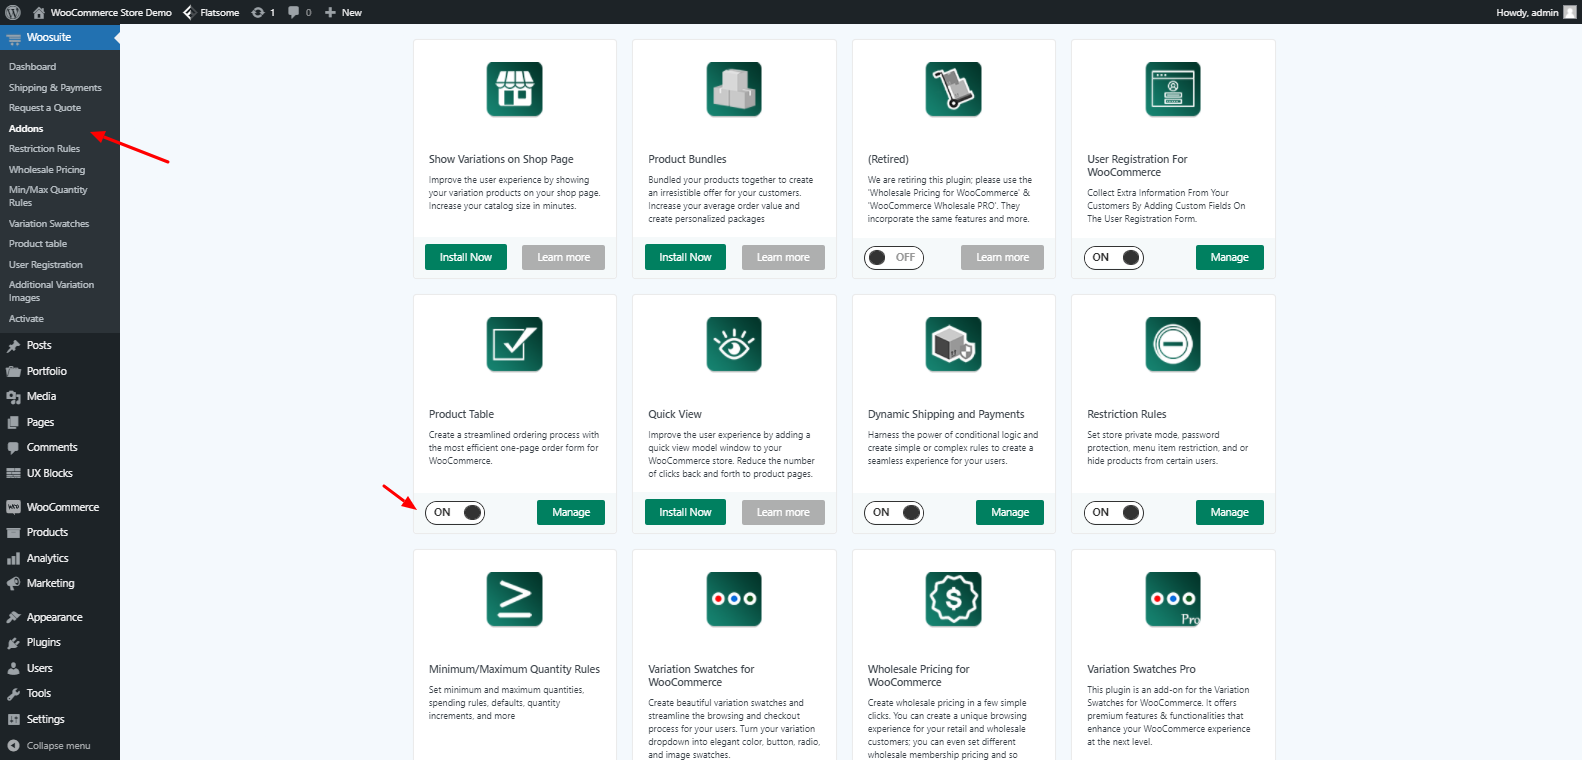Click the Minimum/Maximum Quantity Rules icon
The height and width of the screenshot is (760, 1582).
pyautogui.click(x=515, y=599)
